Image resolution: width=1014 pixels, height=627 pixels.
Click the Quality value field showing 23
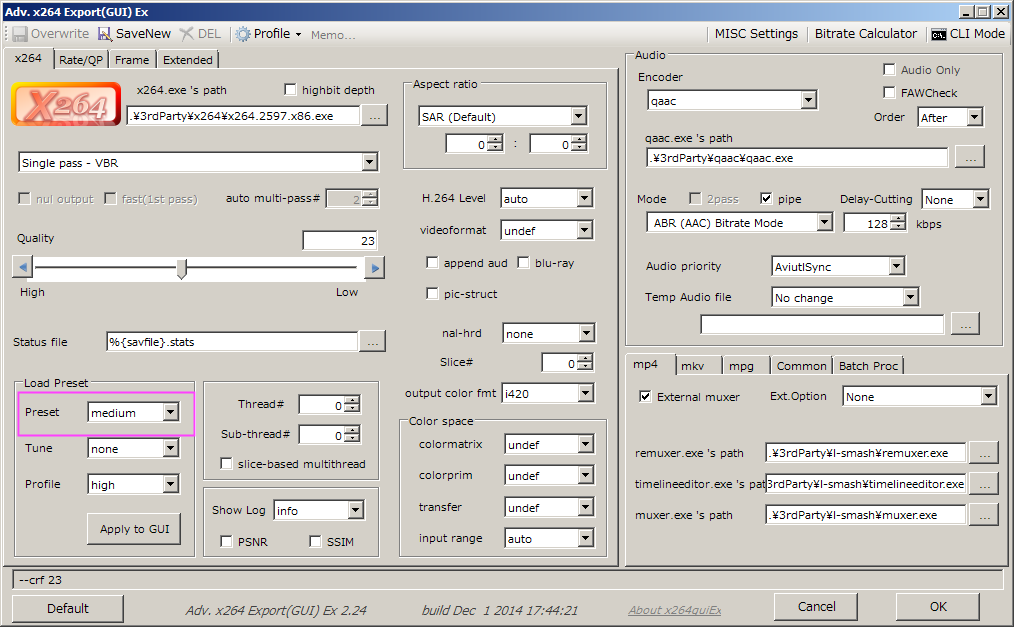pos(340,240)
